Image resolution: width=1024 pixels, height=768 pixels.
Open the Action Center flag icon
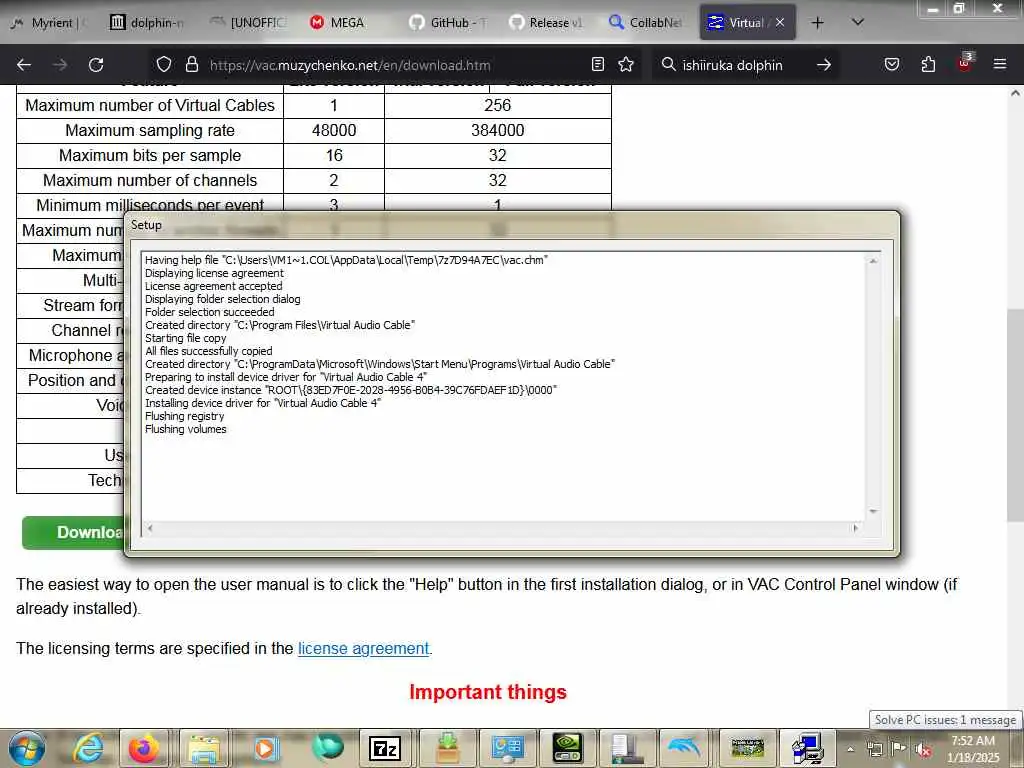point(899,749)
